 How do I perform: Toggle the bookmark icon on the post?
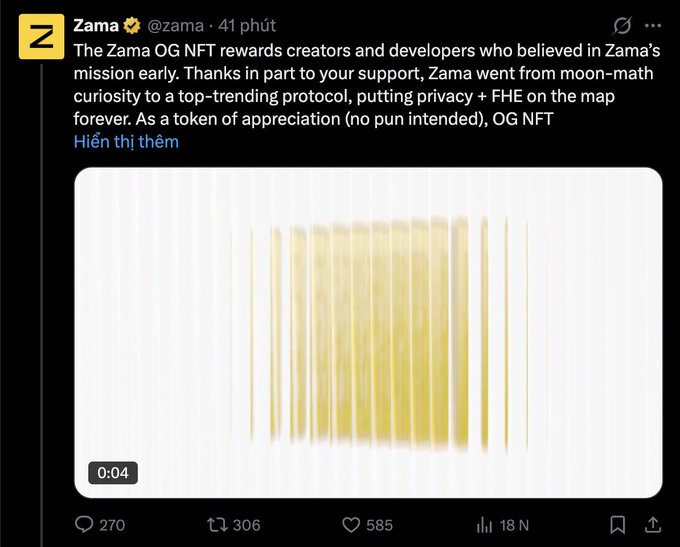coord(618,525)
